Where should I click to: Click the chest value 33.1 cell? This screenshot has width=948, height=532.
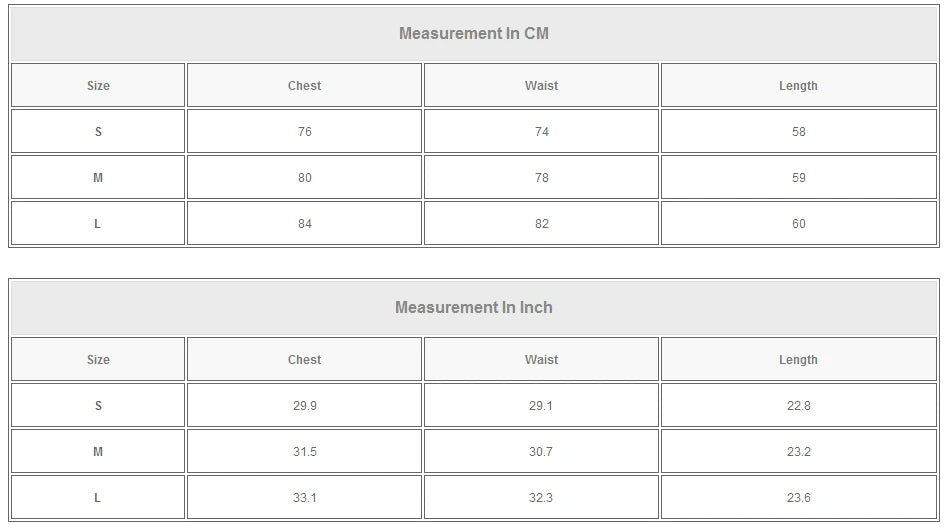pyautogui.click(x=304, y=498)
